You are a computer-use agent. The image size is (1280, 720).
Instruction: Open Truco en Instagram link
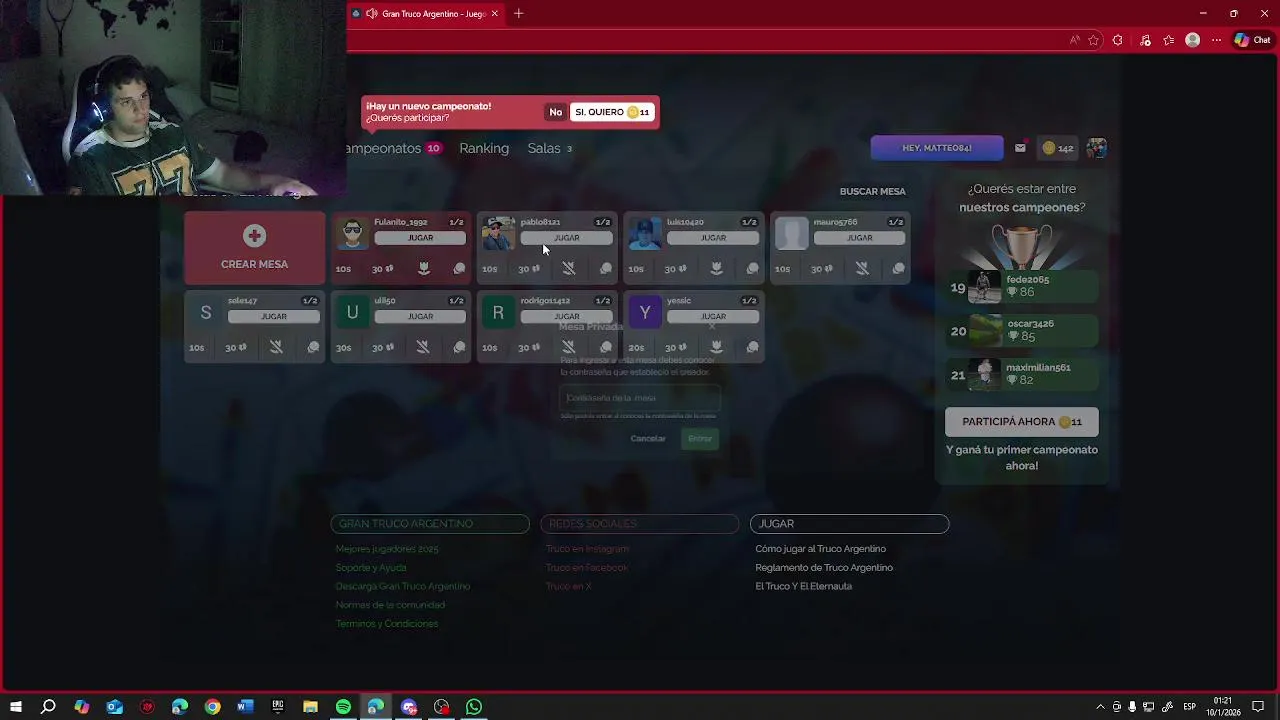(587, 549)
